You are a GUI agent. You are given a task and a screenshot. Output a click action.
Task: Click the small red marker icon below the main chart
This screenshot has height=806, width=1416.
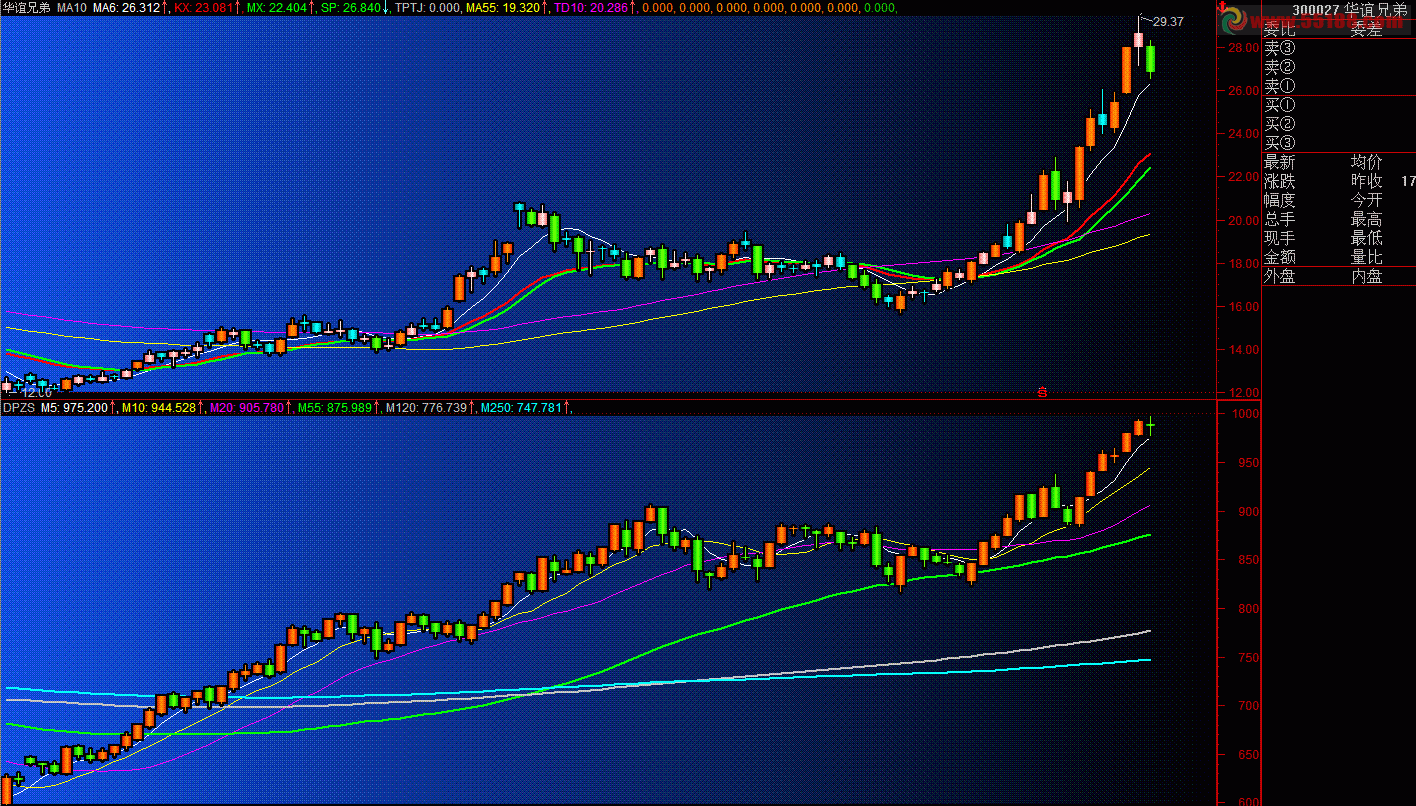point(1042,393)
